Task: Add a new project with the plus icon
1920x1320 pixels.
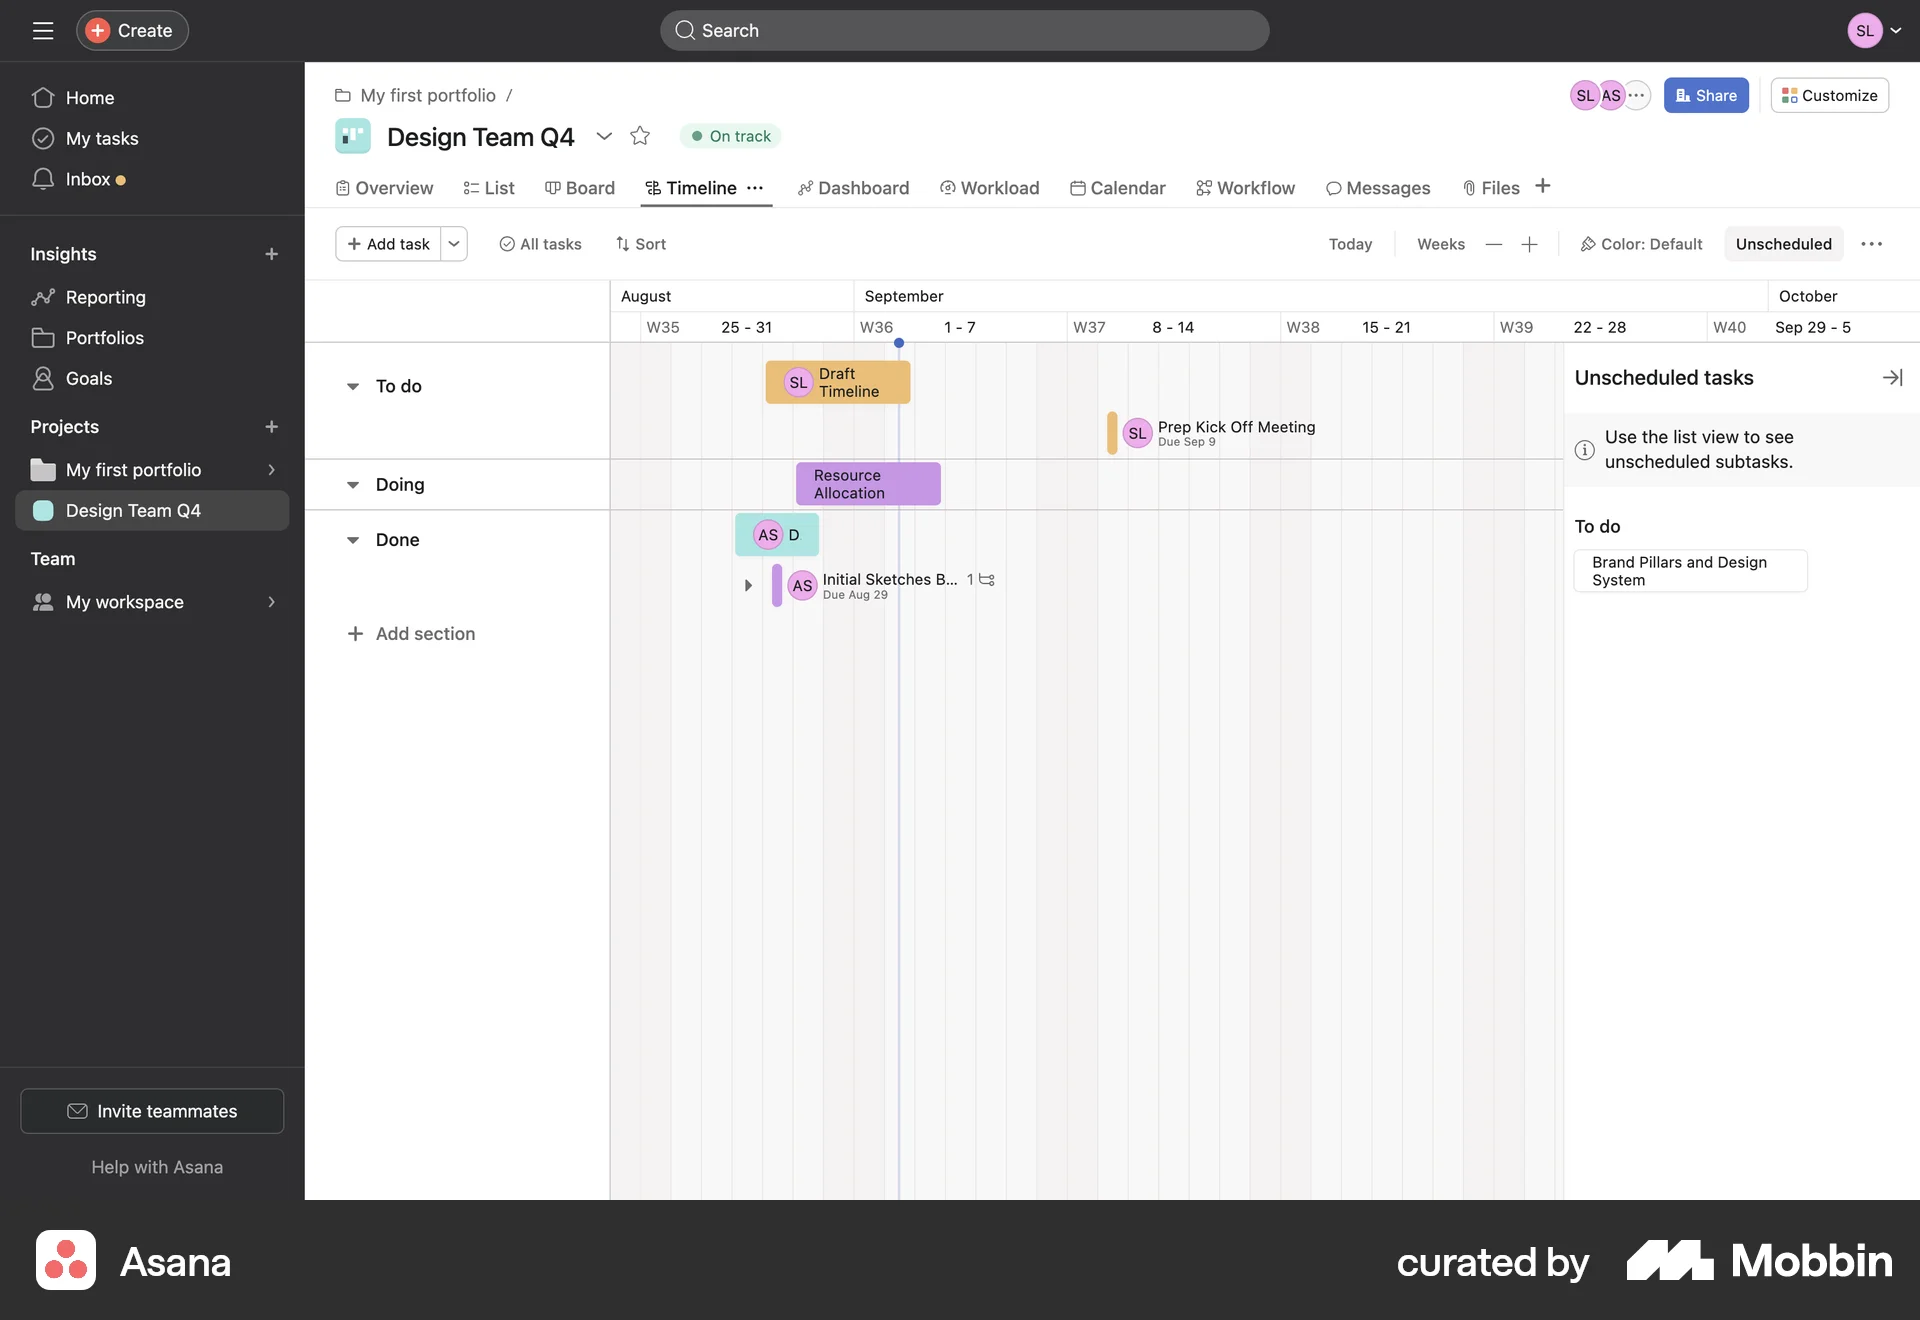Action: (271, 427)
